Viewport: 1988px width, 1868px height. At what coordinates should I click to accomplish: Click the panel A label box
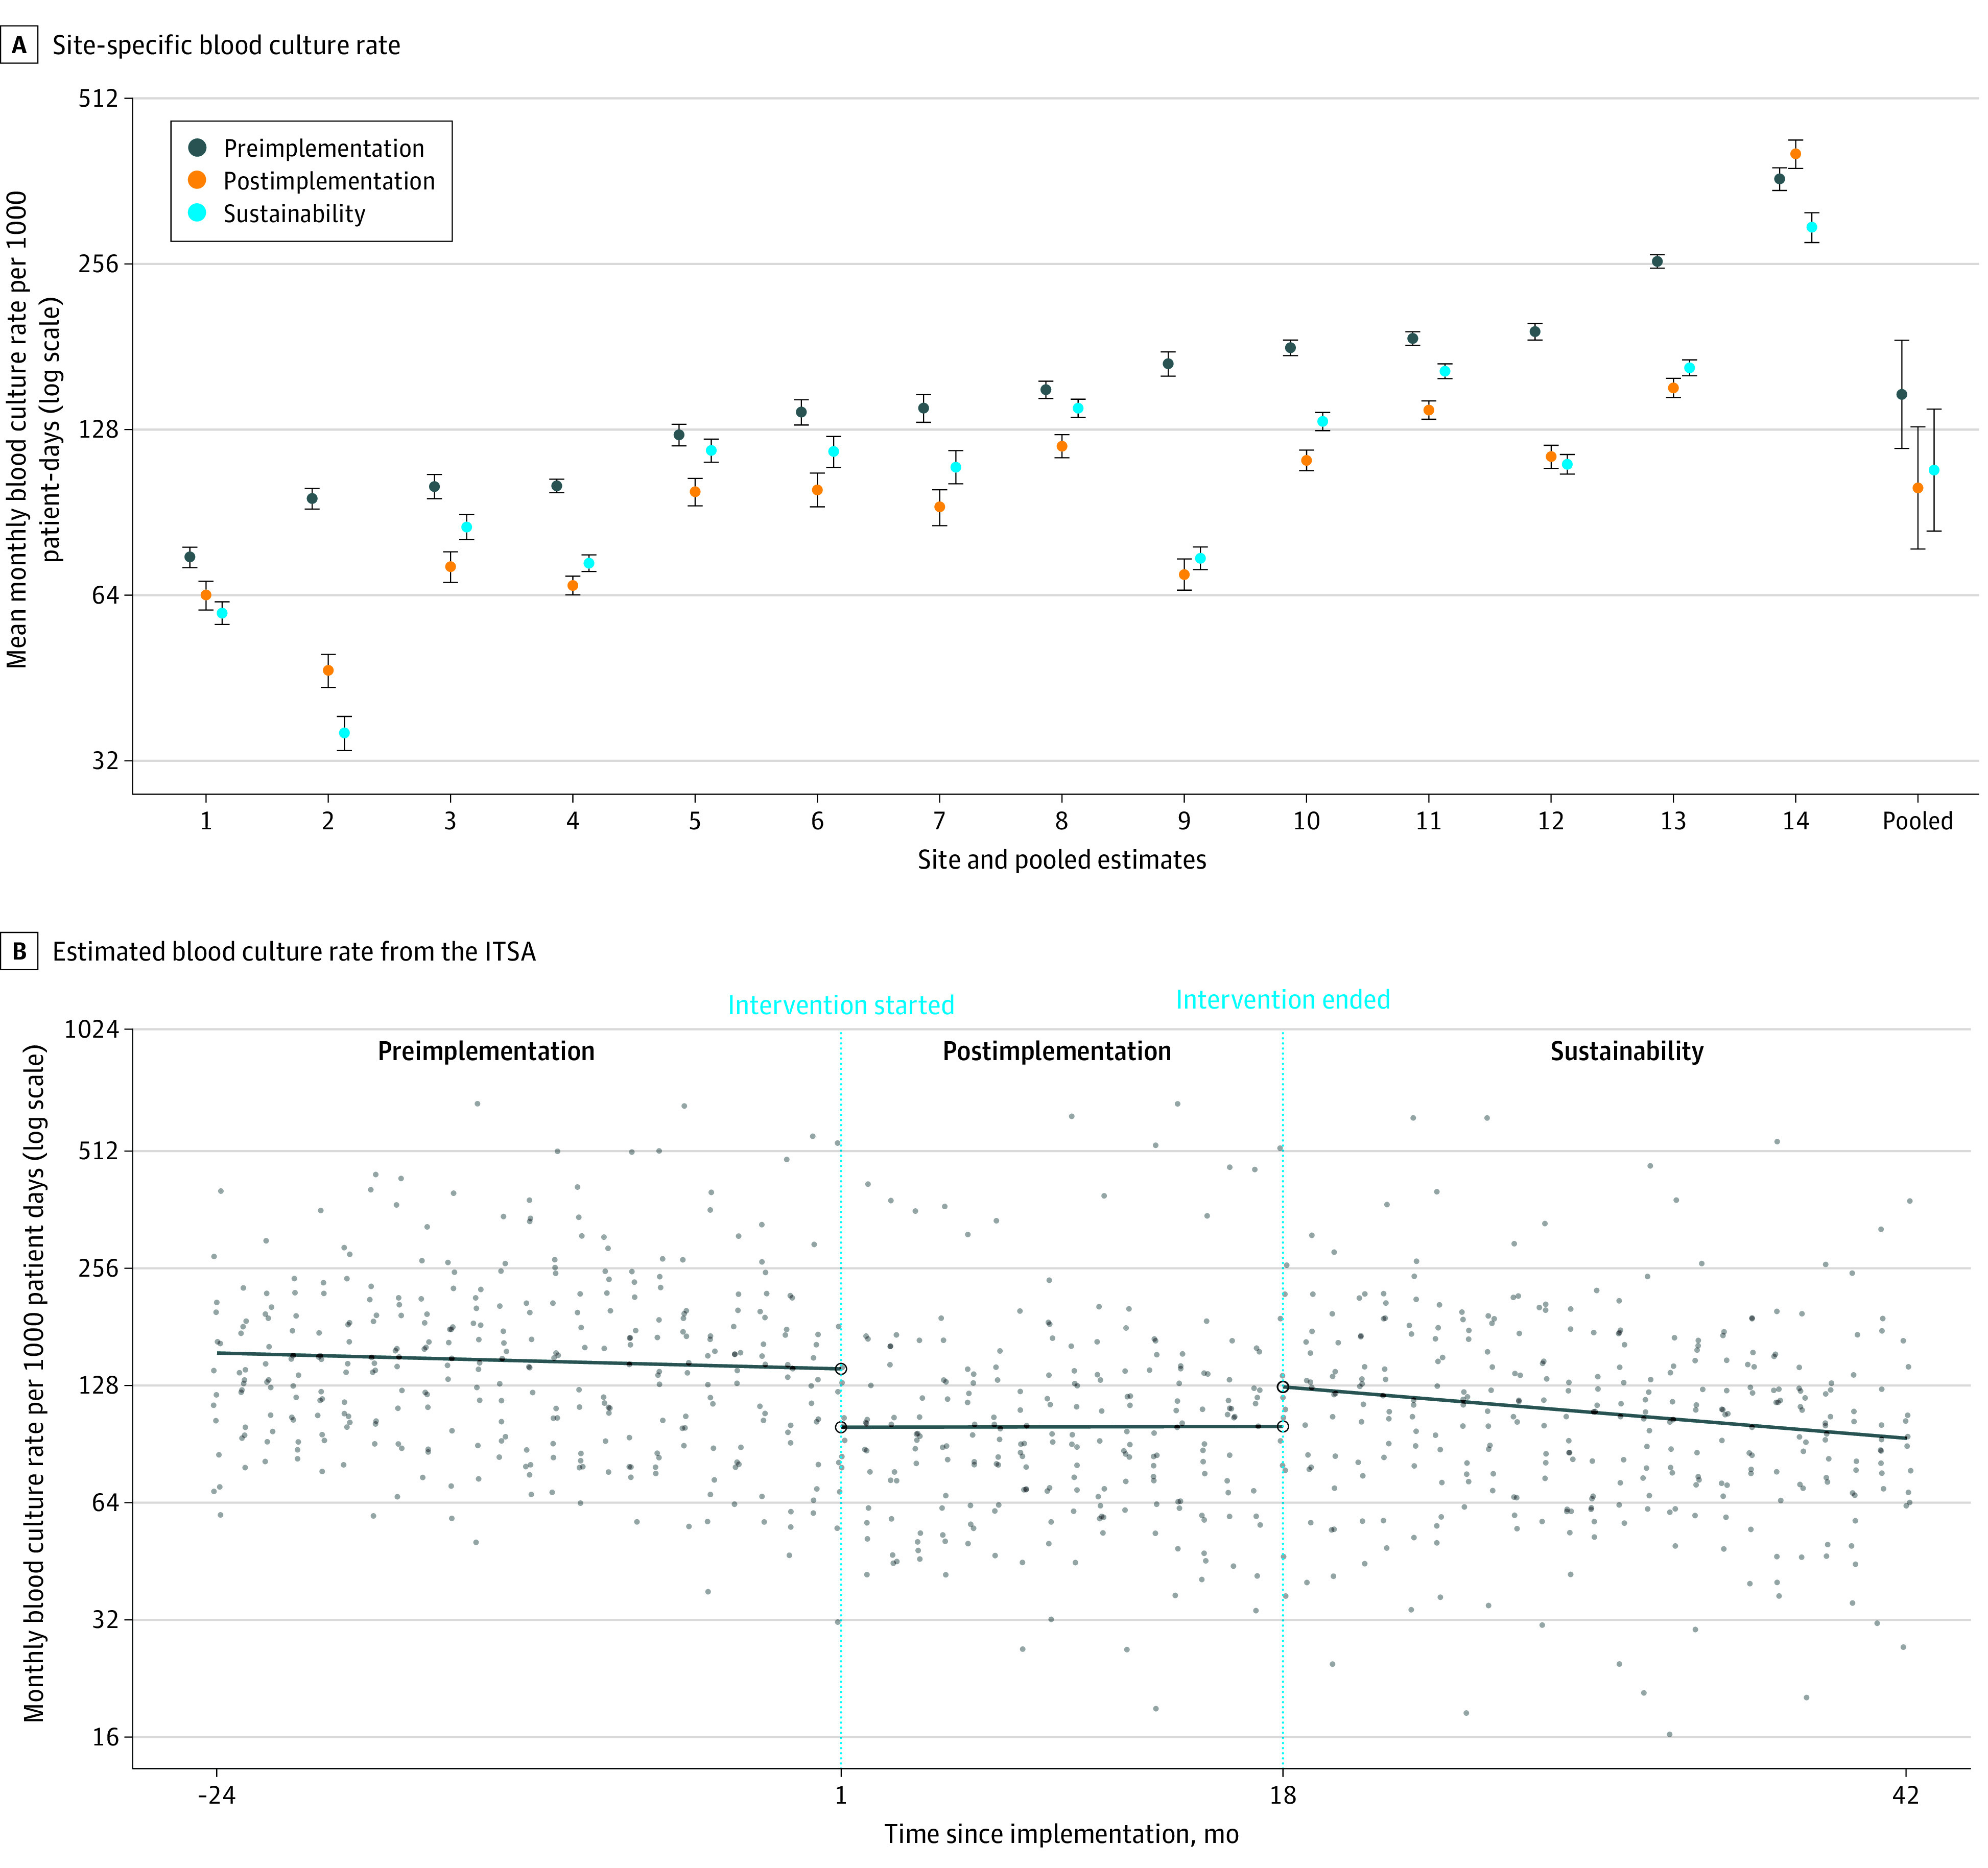pyautogui.click(x=19, y=45)
